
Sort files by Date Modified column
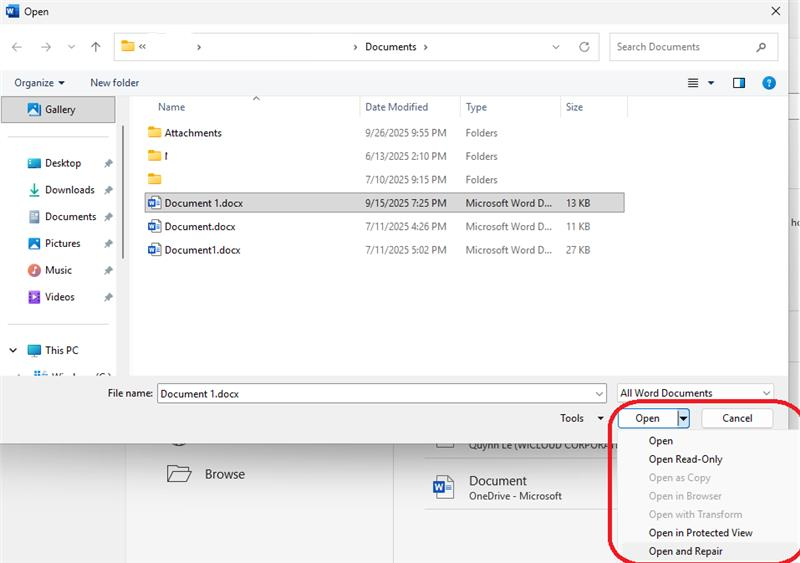396,107
